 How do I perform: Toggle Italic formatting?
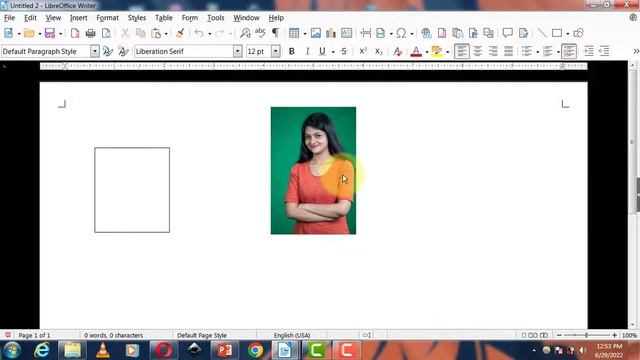coord(307,51)
